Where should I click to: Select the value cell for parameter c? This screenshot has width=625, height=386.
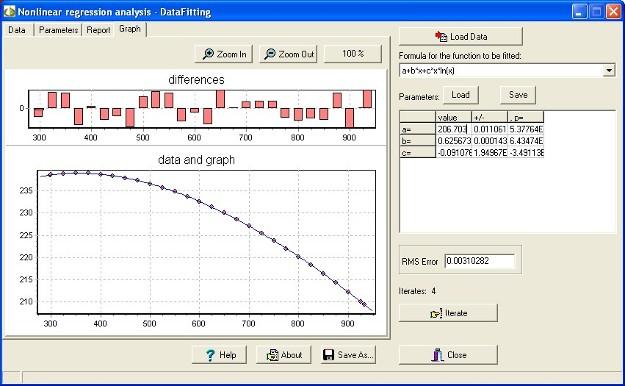[x=453, y=152]
